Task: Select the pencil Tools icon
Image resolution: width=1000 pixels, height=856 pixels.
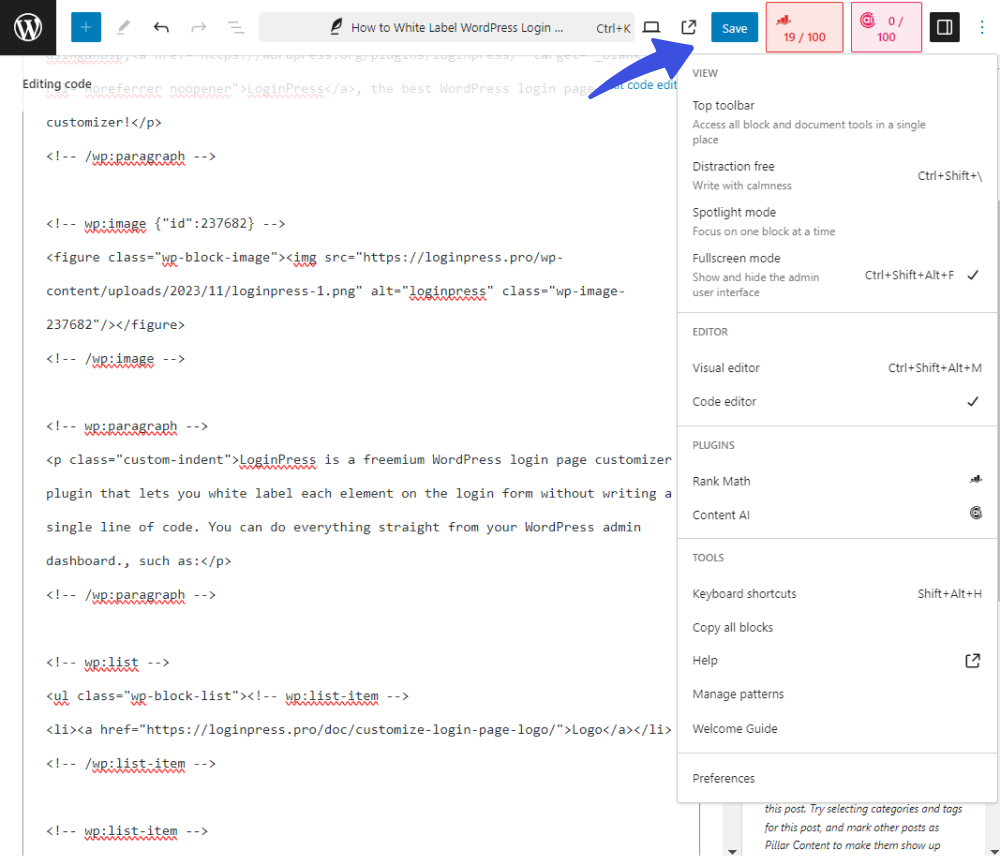Action: pyautogui.click(x=124, y=27)
